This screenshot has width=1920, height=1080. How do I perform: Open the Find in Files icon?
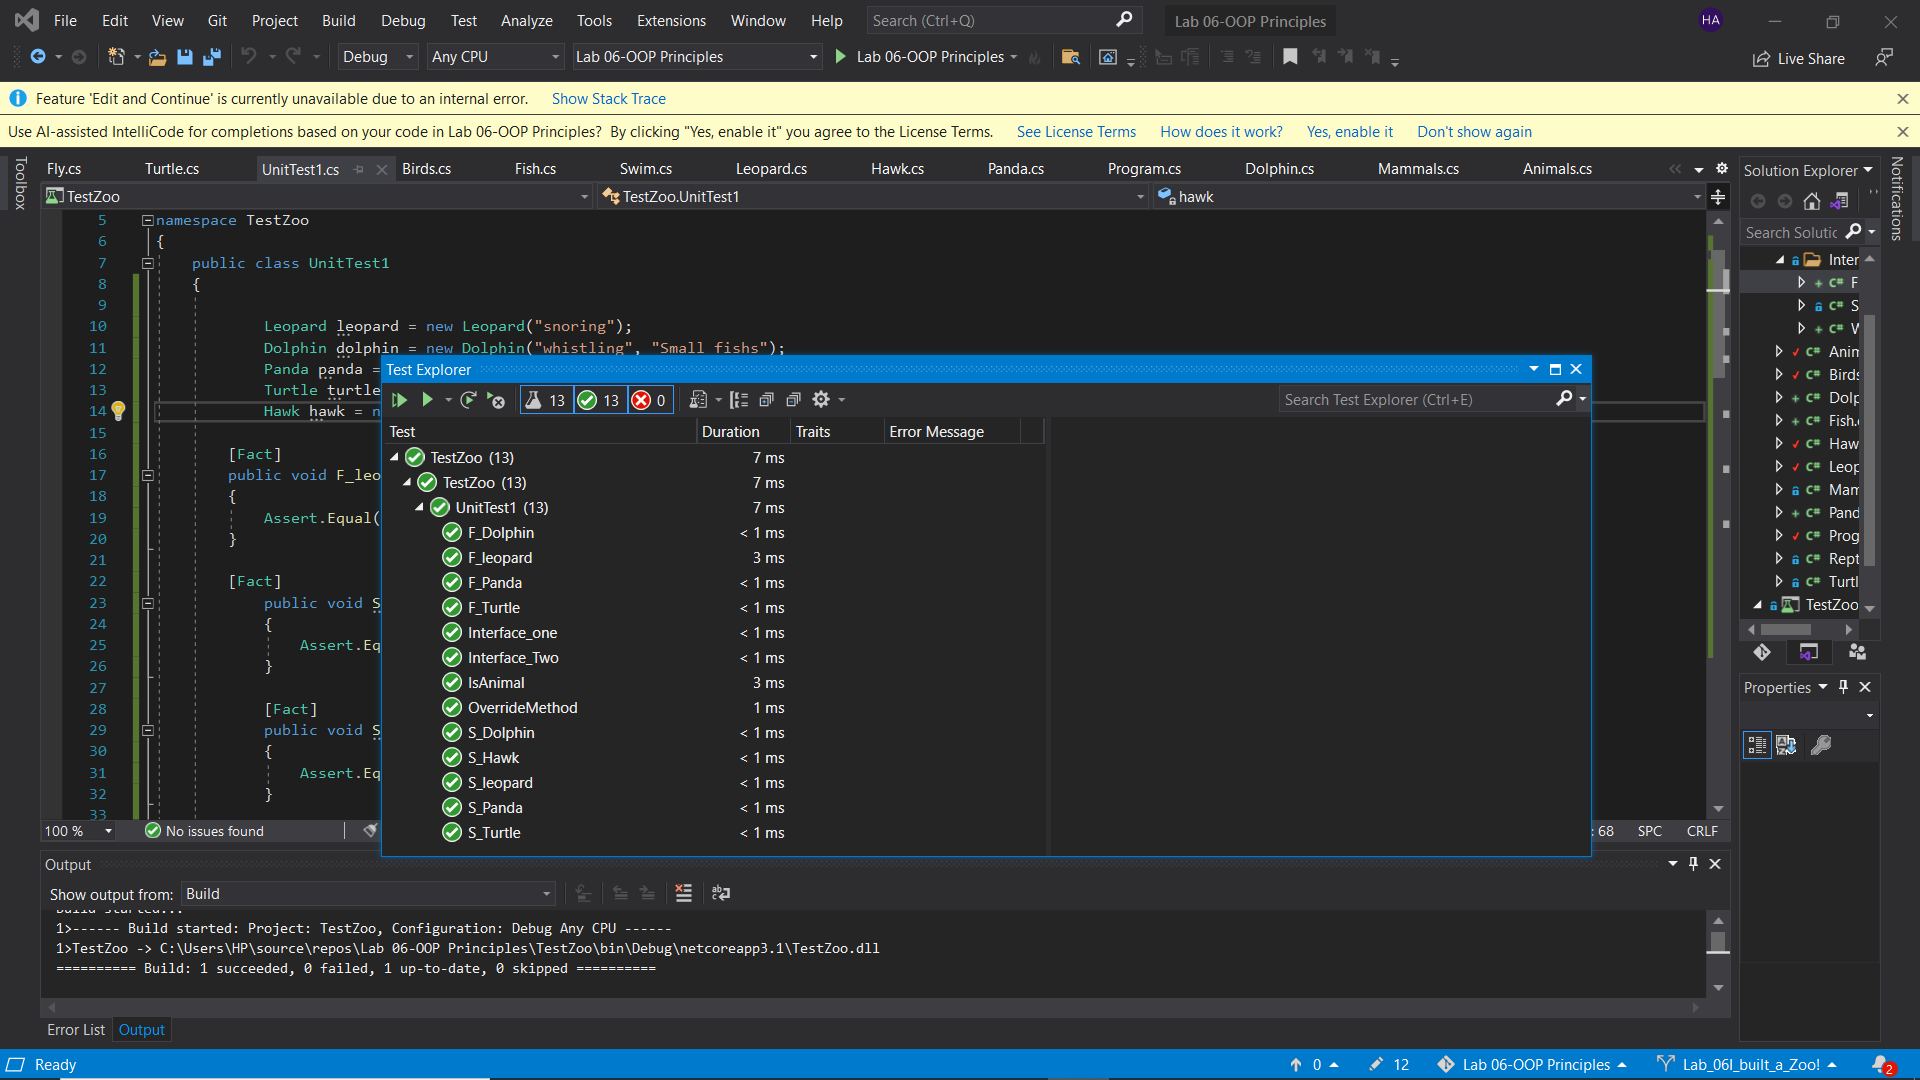coord(1071,57)
